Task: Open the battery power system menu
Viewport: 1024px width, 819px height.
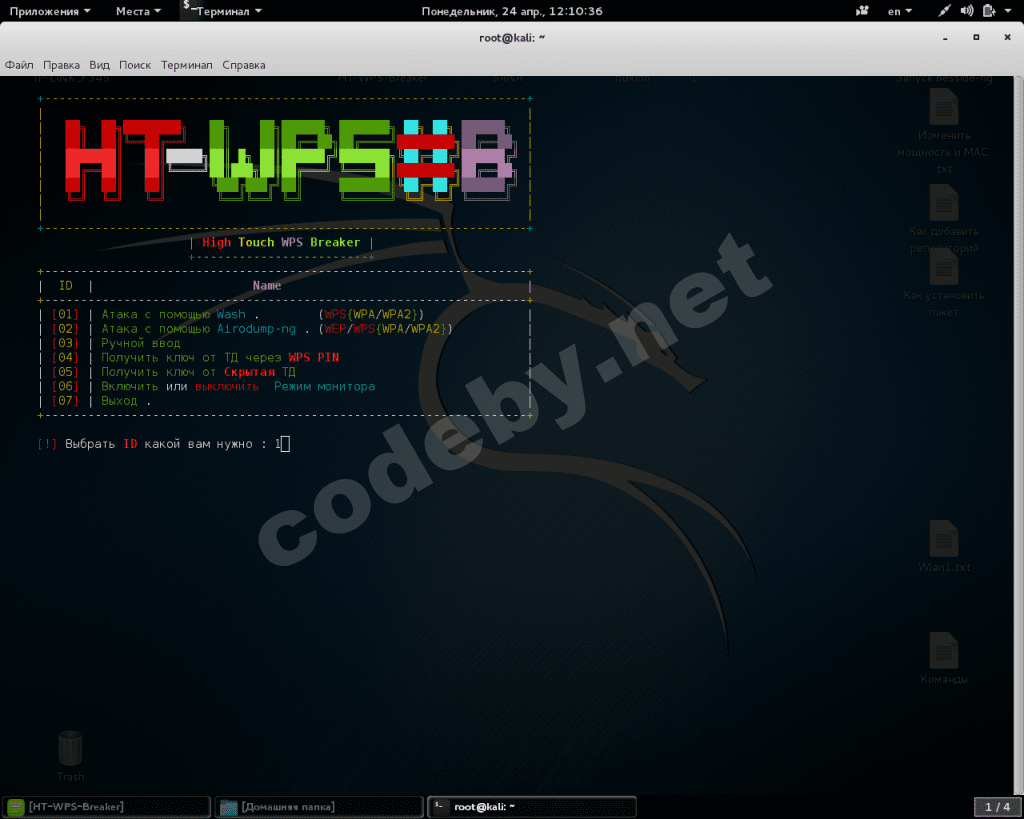Action: tap(997, 11)
